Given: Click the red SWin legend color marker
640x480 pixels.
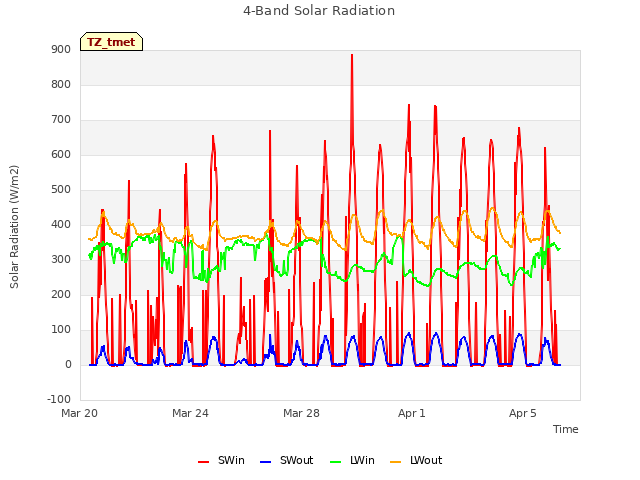Looking at the screenshot, I should pos(203,462).
